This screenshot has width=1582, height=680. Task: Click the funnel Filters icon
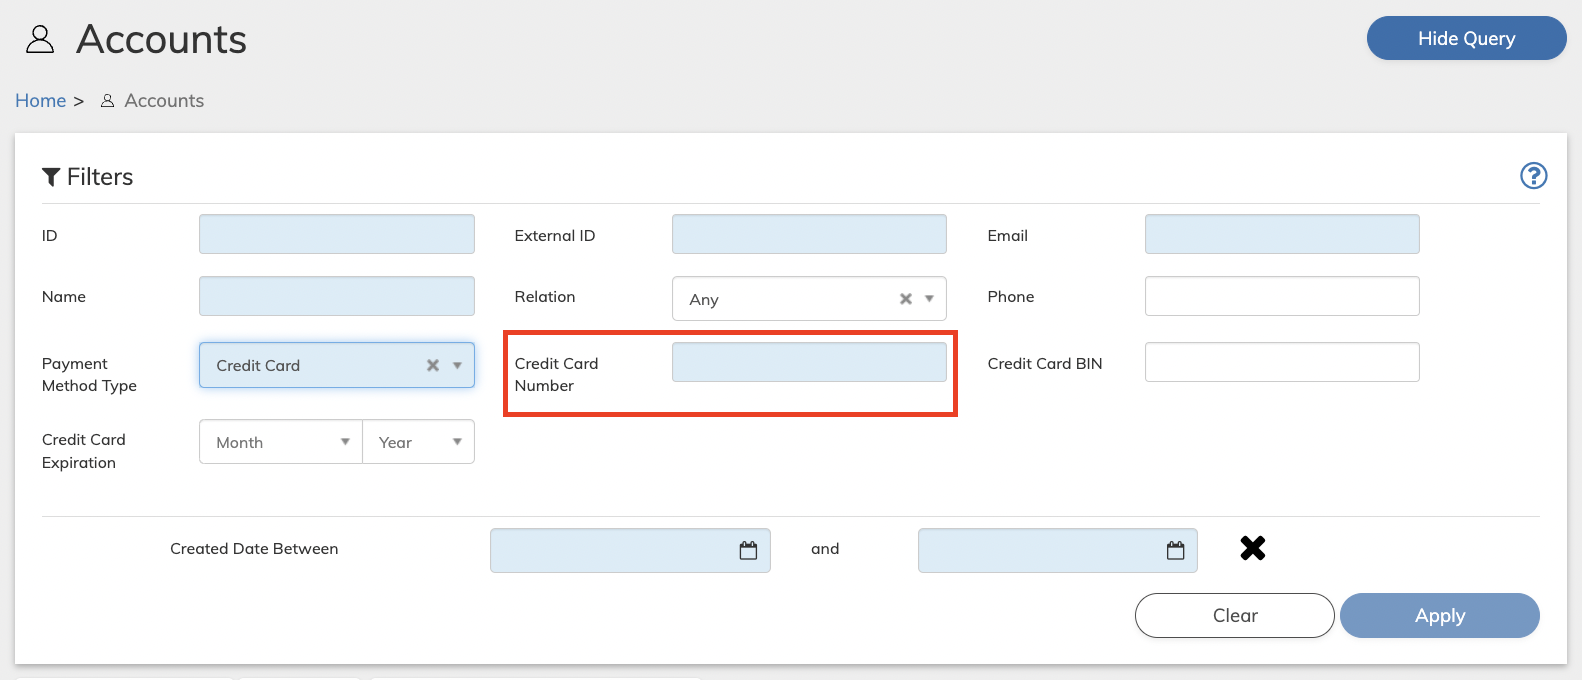(x=51, y=177)
